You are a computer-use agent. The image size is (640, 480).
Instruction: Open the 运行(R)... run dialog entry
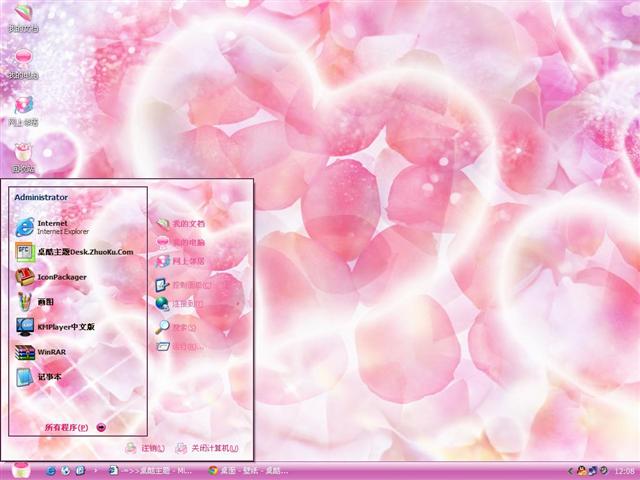180,347
